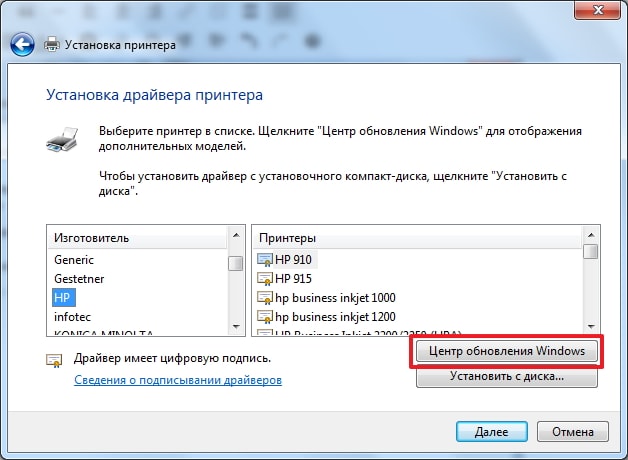The width and height of the screenshot is (628, 460).
Task: Click the Изготовитель column header
Action: [x=137, y=238]
